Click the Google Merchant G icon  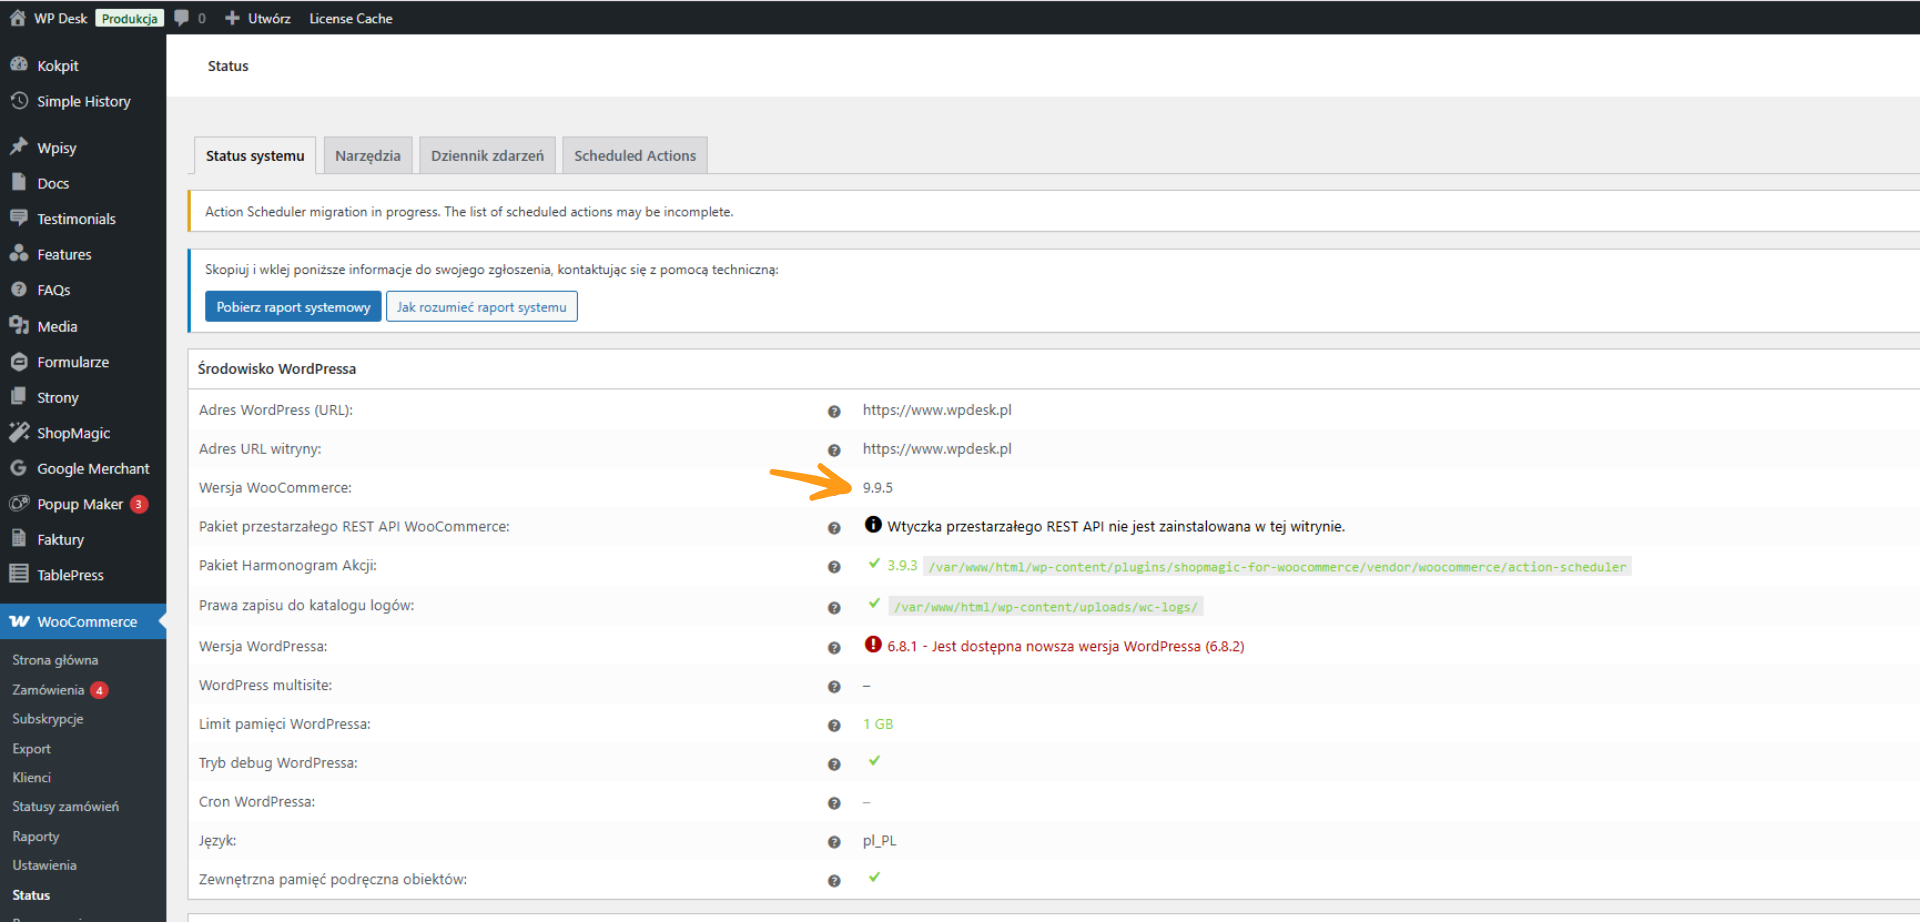(19, 468)
